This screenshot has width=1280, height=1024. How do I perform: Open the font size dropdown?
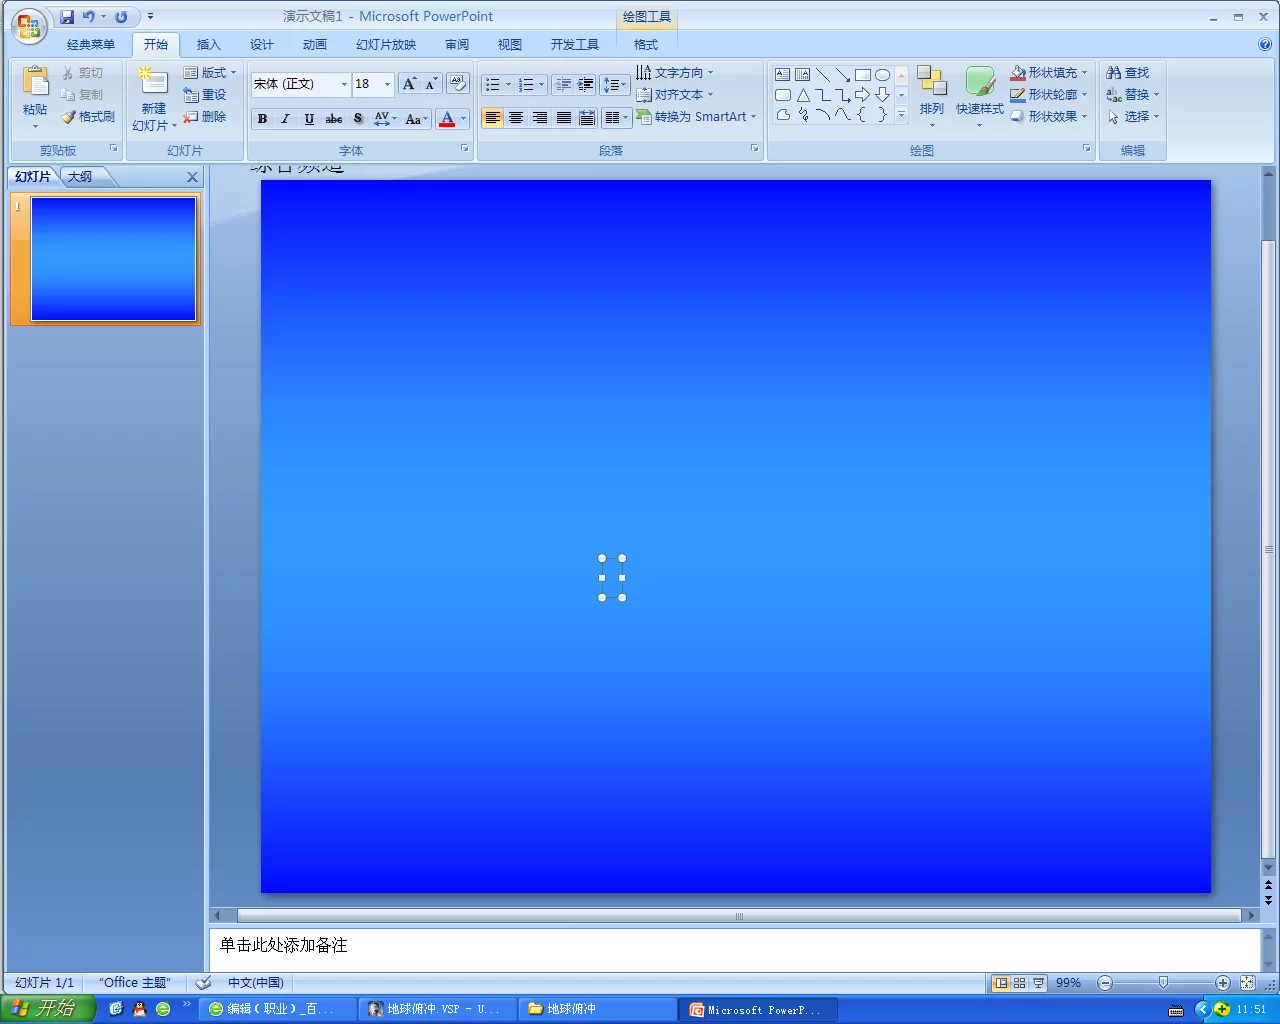point(388,84)
